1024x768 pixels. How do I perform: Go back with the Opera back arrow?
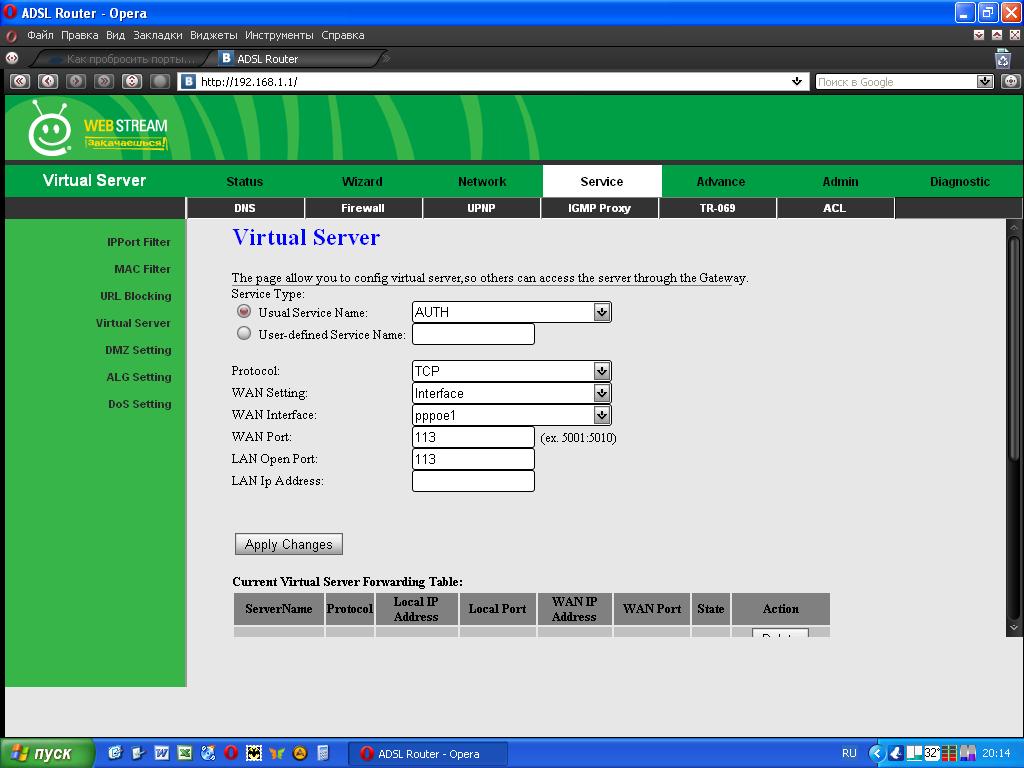(48, 81)
